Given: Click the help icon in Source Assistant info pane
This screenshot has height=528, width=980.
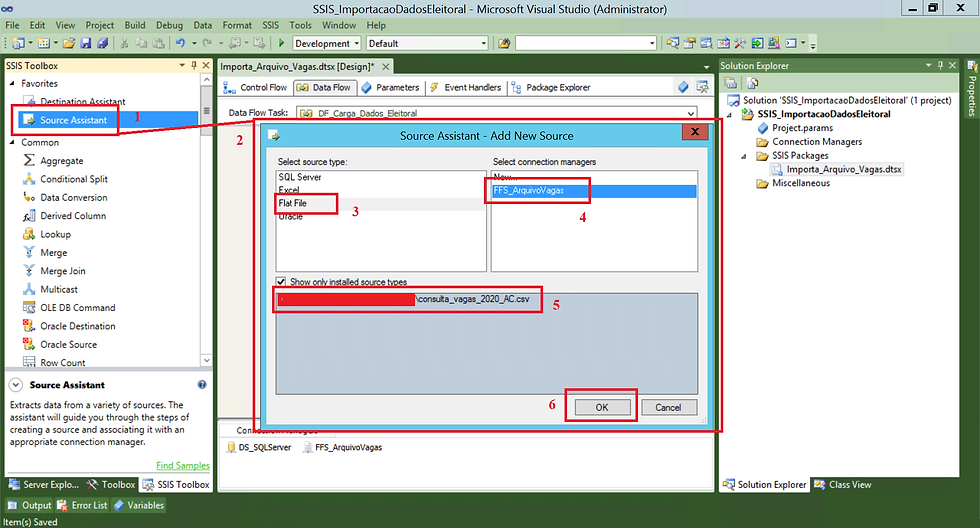Looking at the screenshot, I should [202, 385].
